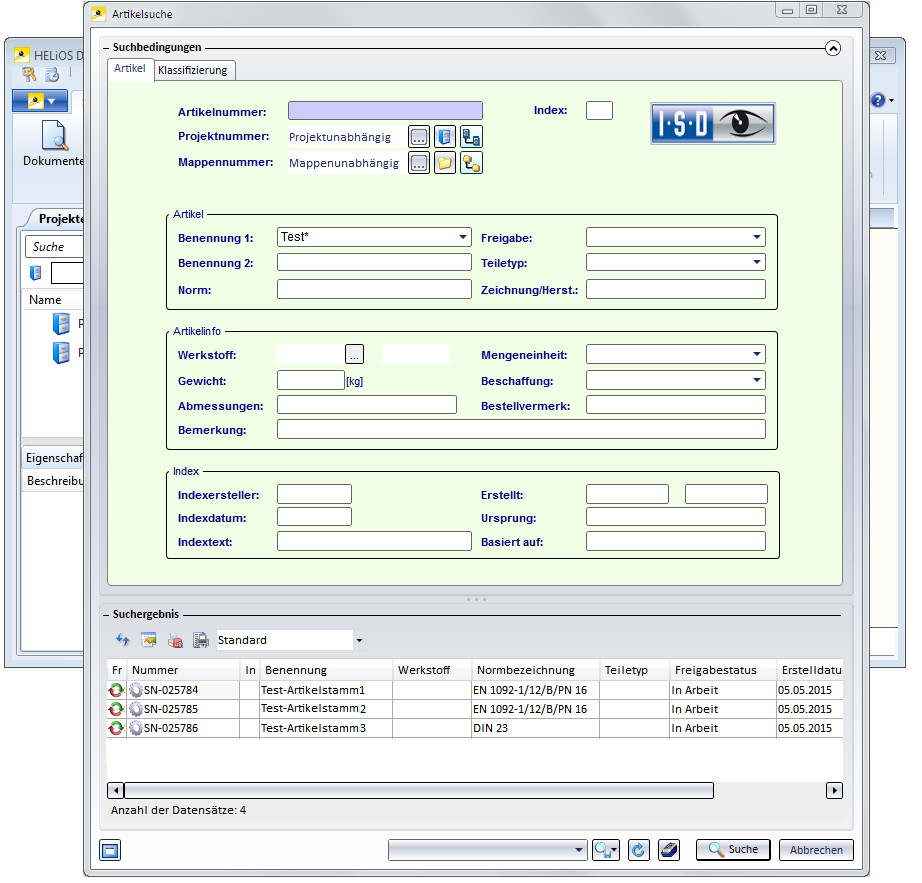This screenshot has height=883, width=922.
Task: Click the folder structure icon beside Mappennummer
Action: (471, 163)
